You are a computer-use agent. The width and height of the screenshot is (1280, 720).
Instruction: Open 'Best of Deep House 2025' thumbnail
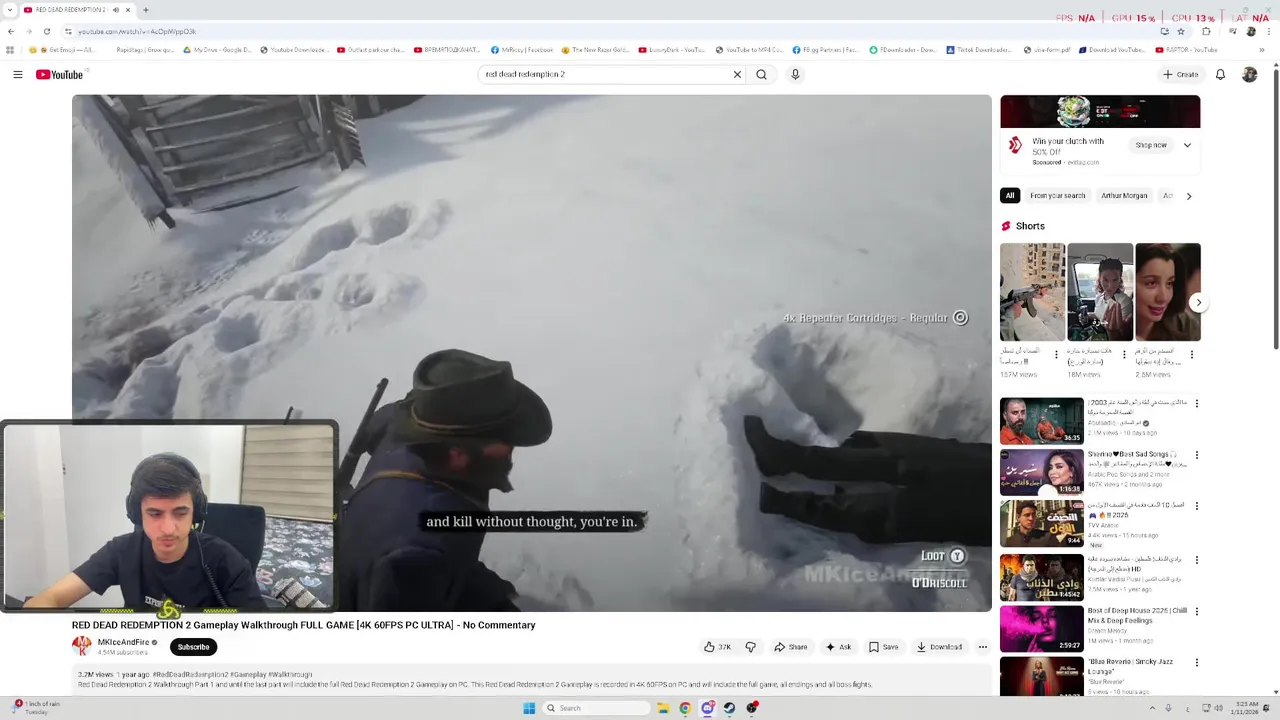coord(1041,629)
